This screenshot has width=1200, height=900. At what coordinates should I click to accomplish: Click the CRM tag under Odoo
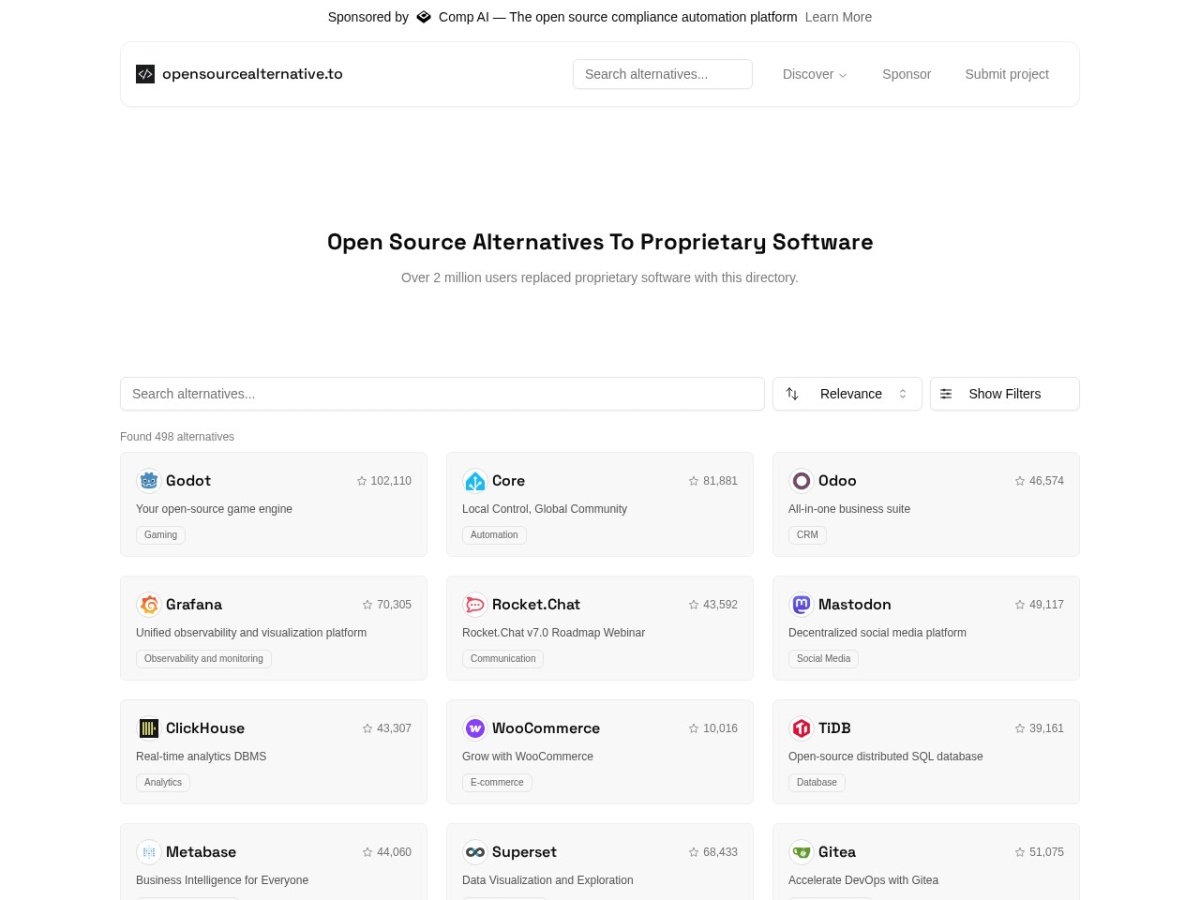tap(807, 534)
